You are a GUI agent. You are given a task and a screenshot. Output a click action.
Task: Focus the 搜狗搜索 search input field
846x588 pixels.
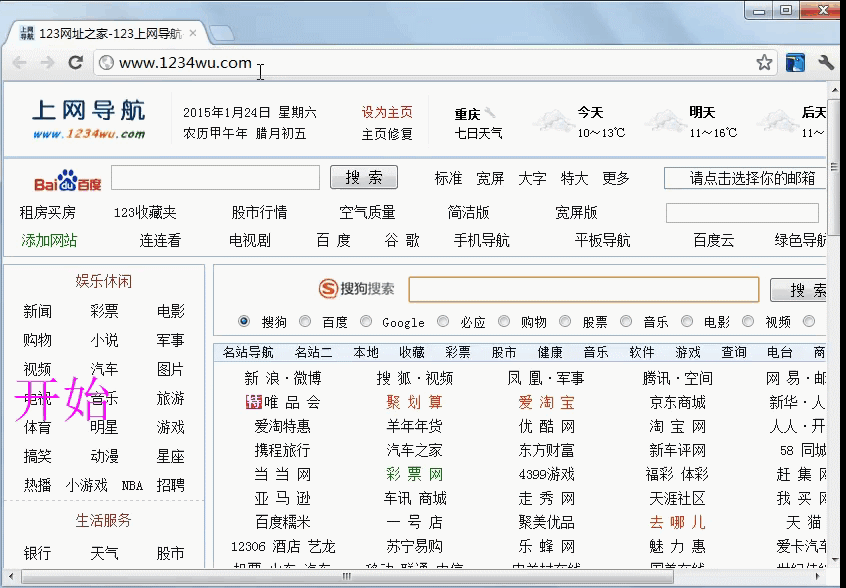click(584, 290)
